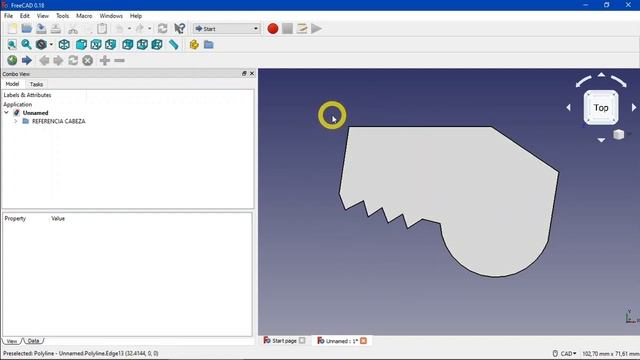Select the Data property tab
The image size is (640, 360).
[x=33, y=341]
